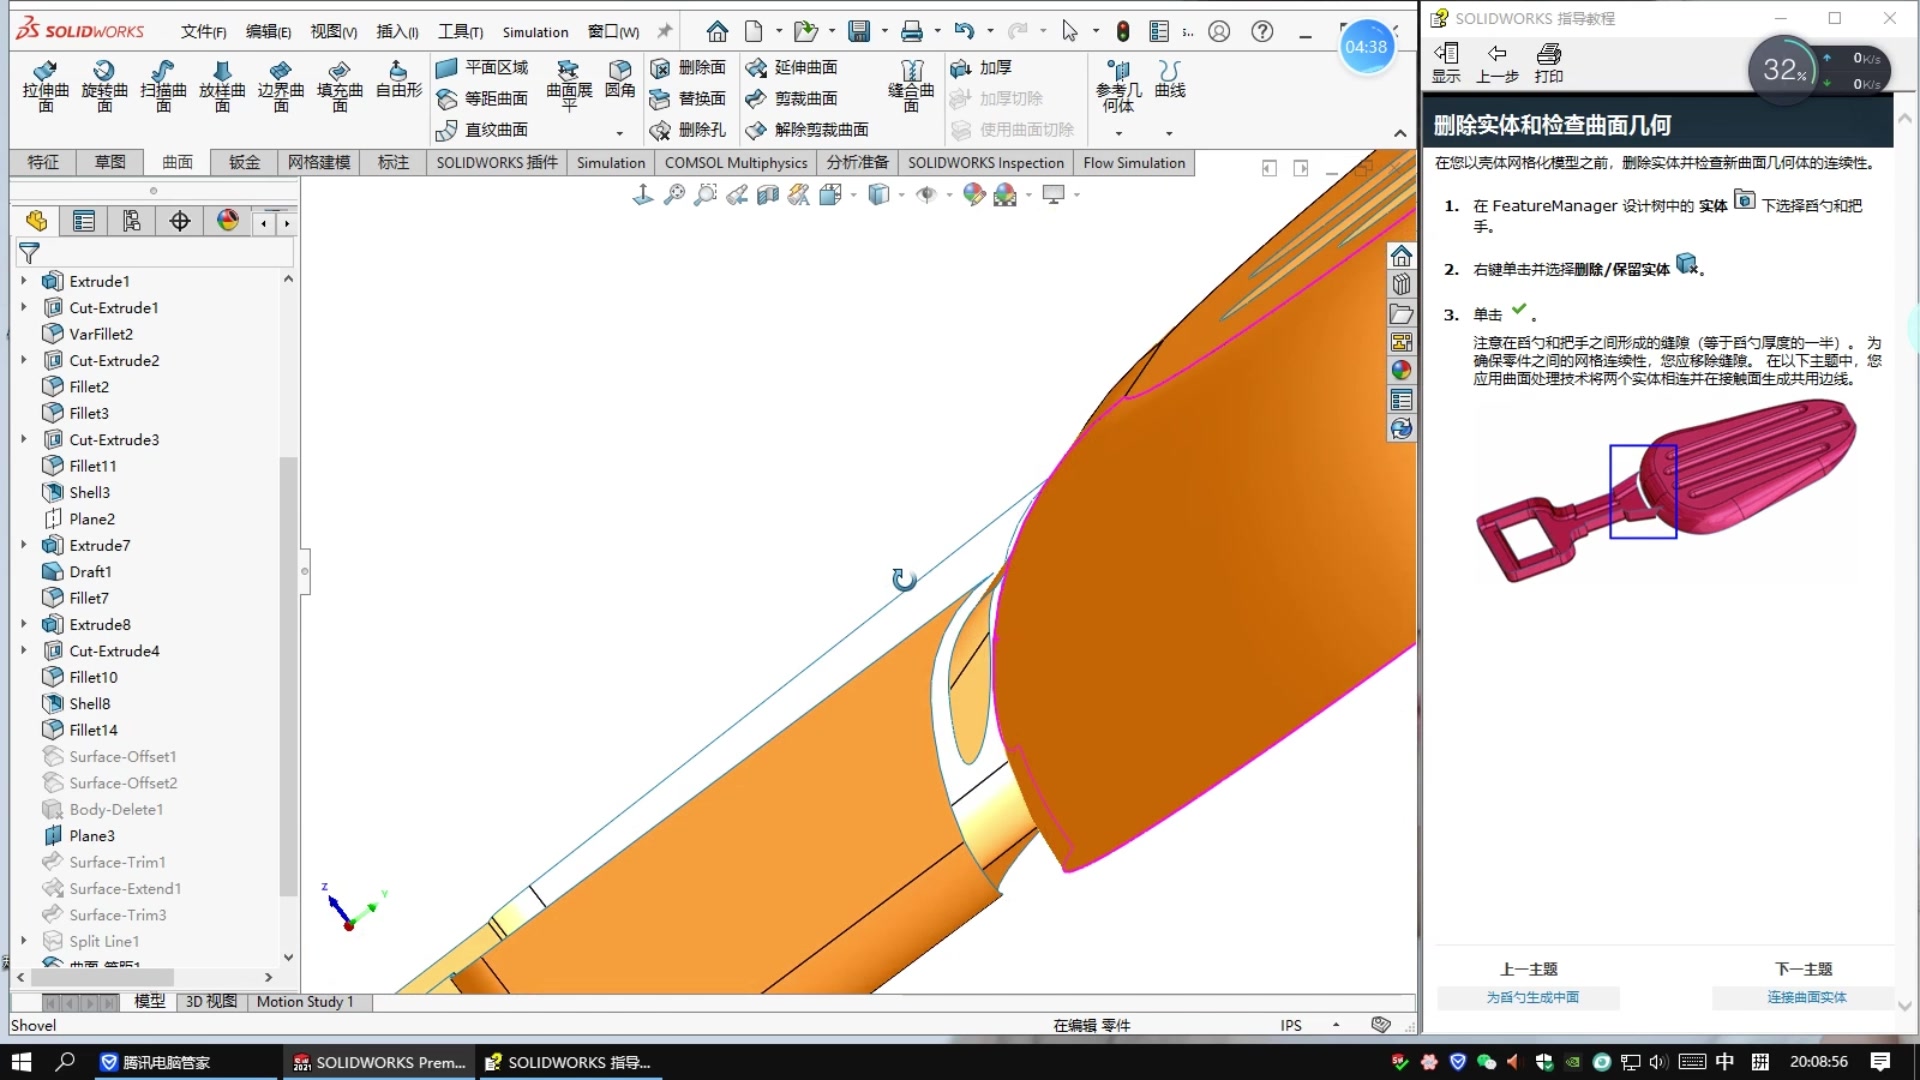Click the Motion Study 1 tab at bottom
The width and height of the screenshot is (1920, 1080).
click(304, 1001)
